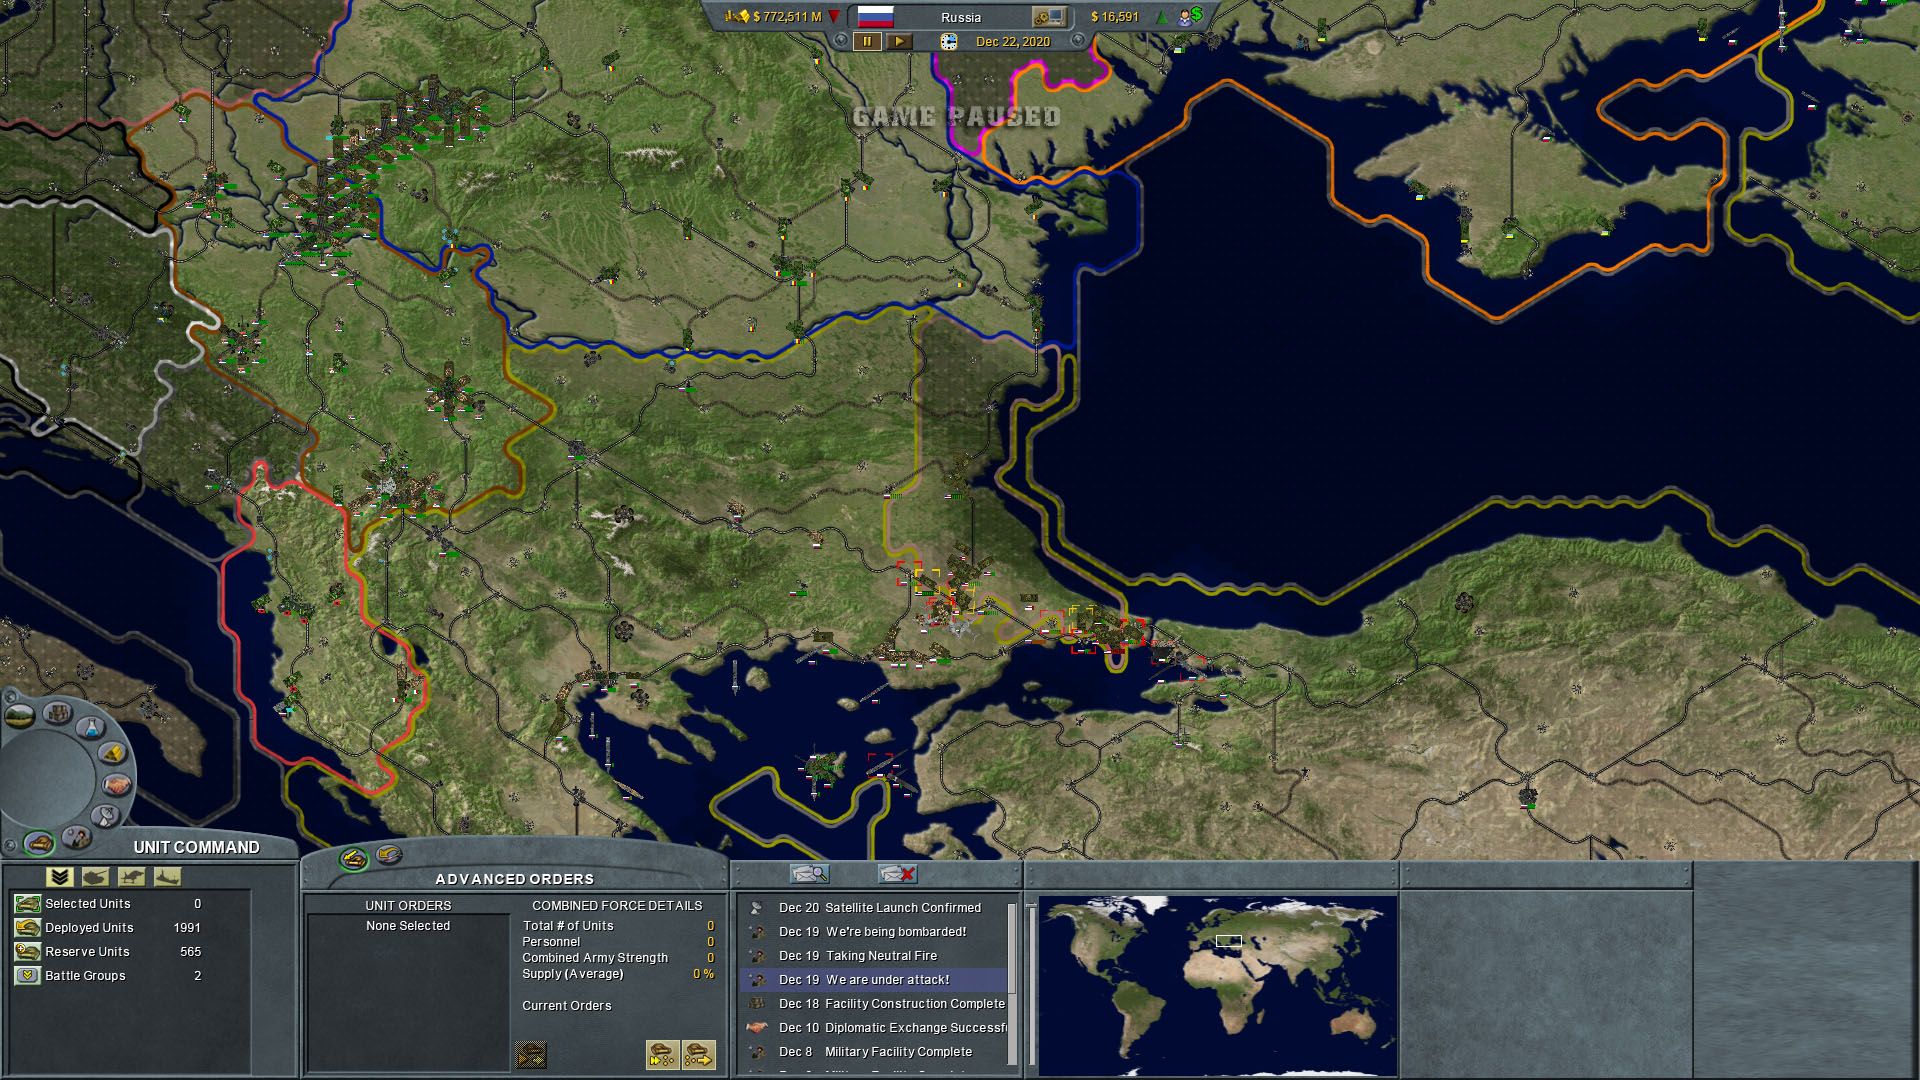Click the Current Orders label
Viewport: 1920px width, 1080px height.
pos(566,1005)
